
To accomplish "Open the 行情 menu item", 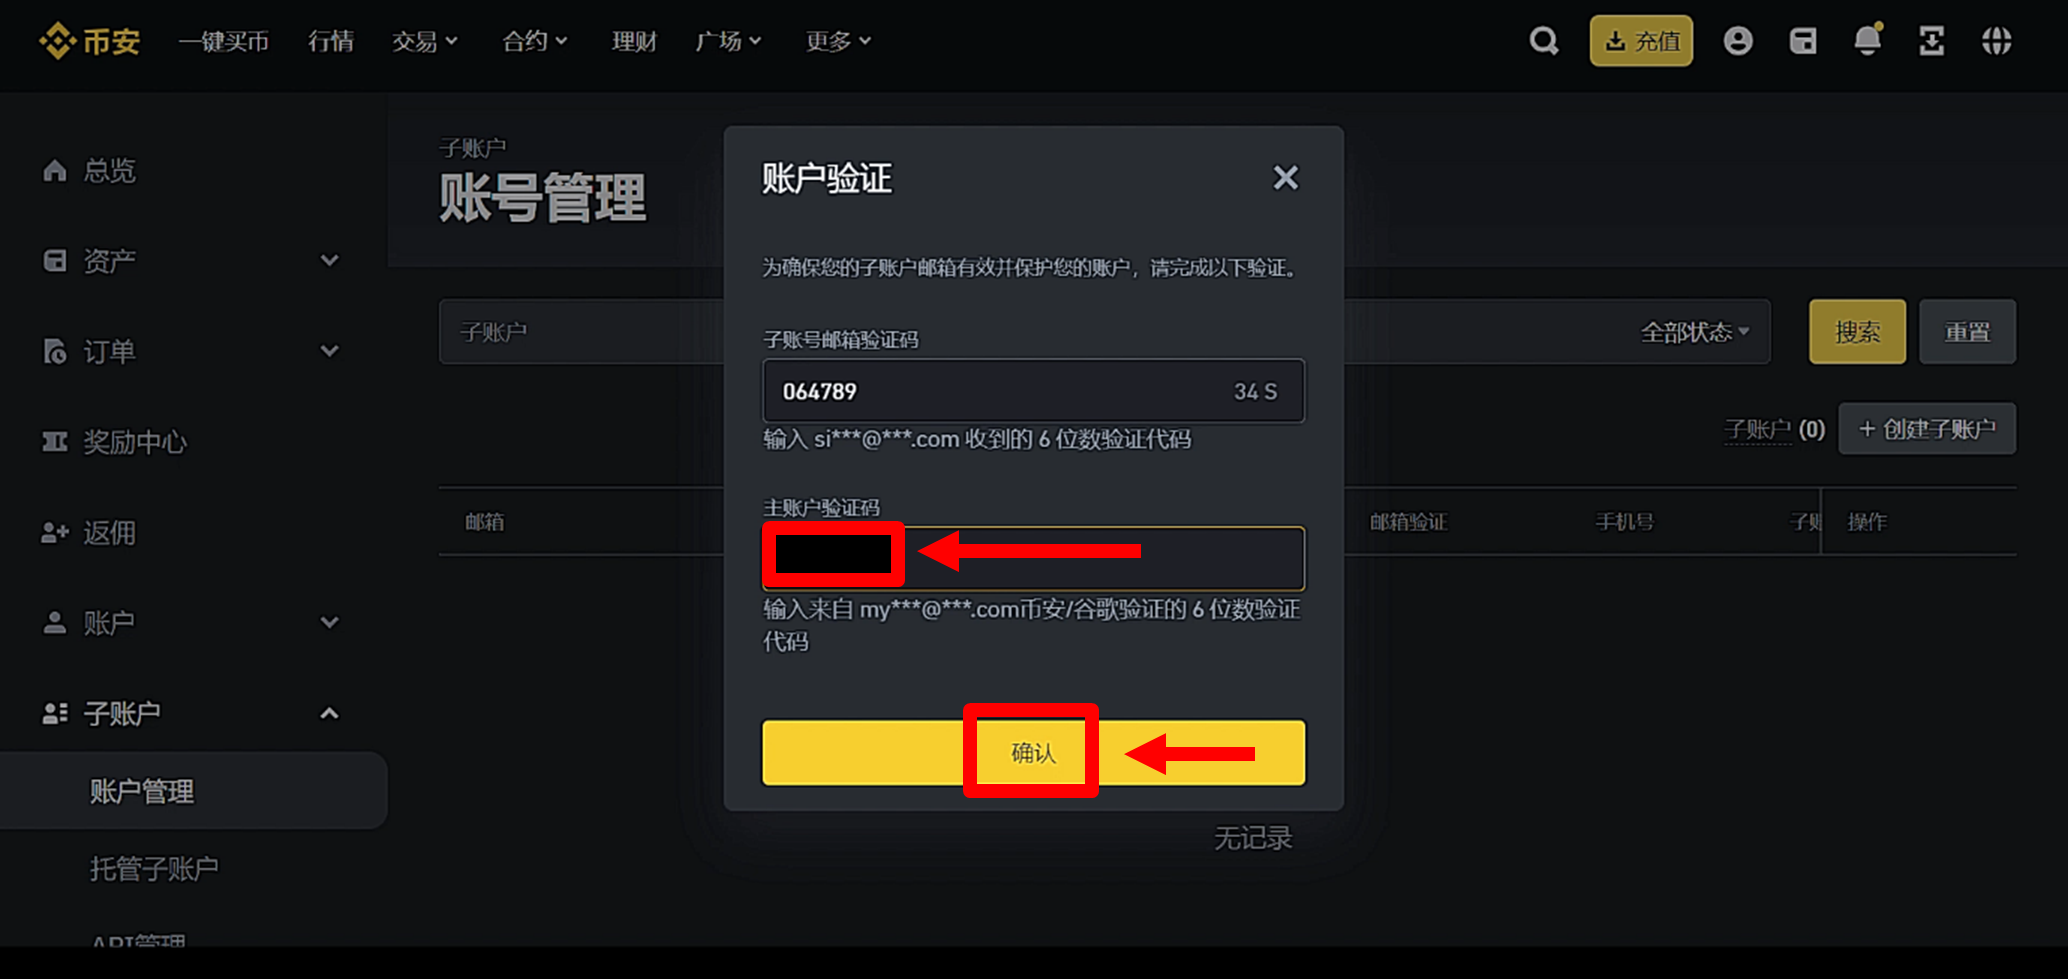I will coord(330,40).
